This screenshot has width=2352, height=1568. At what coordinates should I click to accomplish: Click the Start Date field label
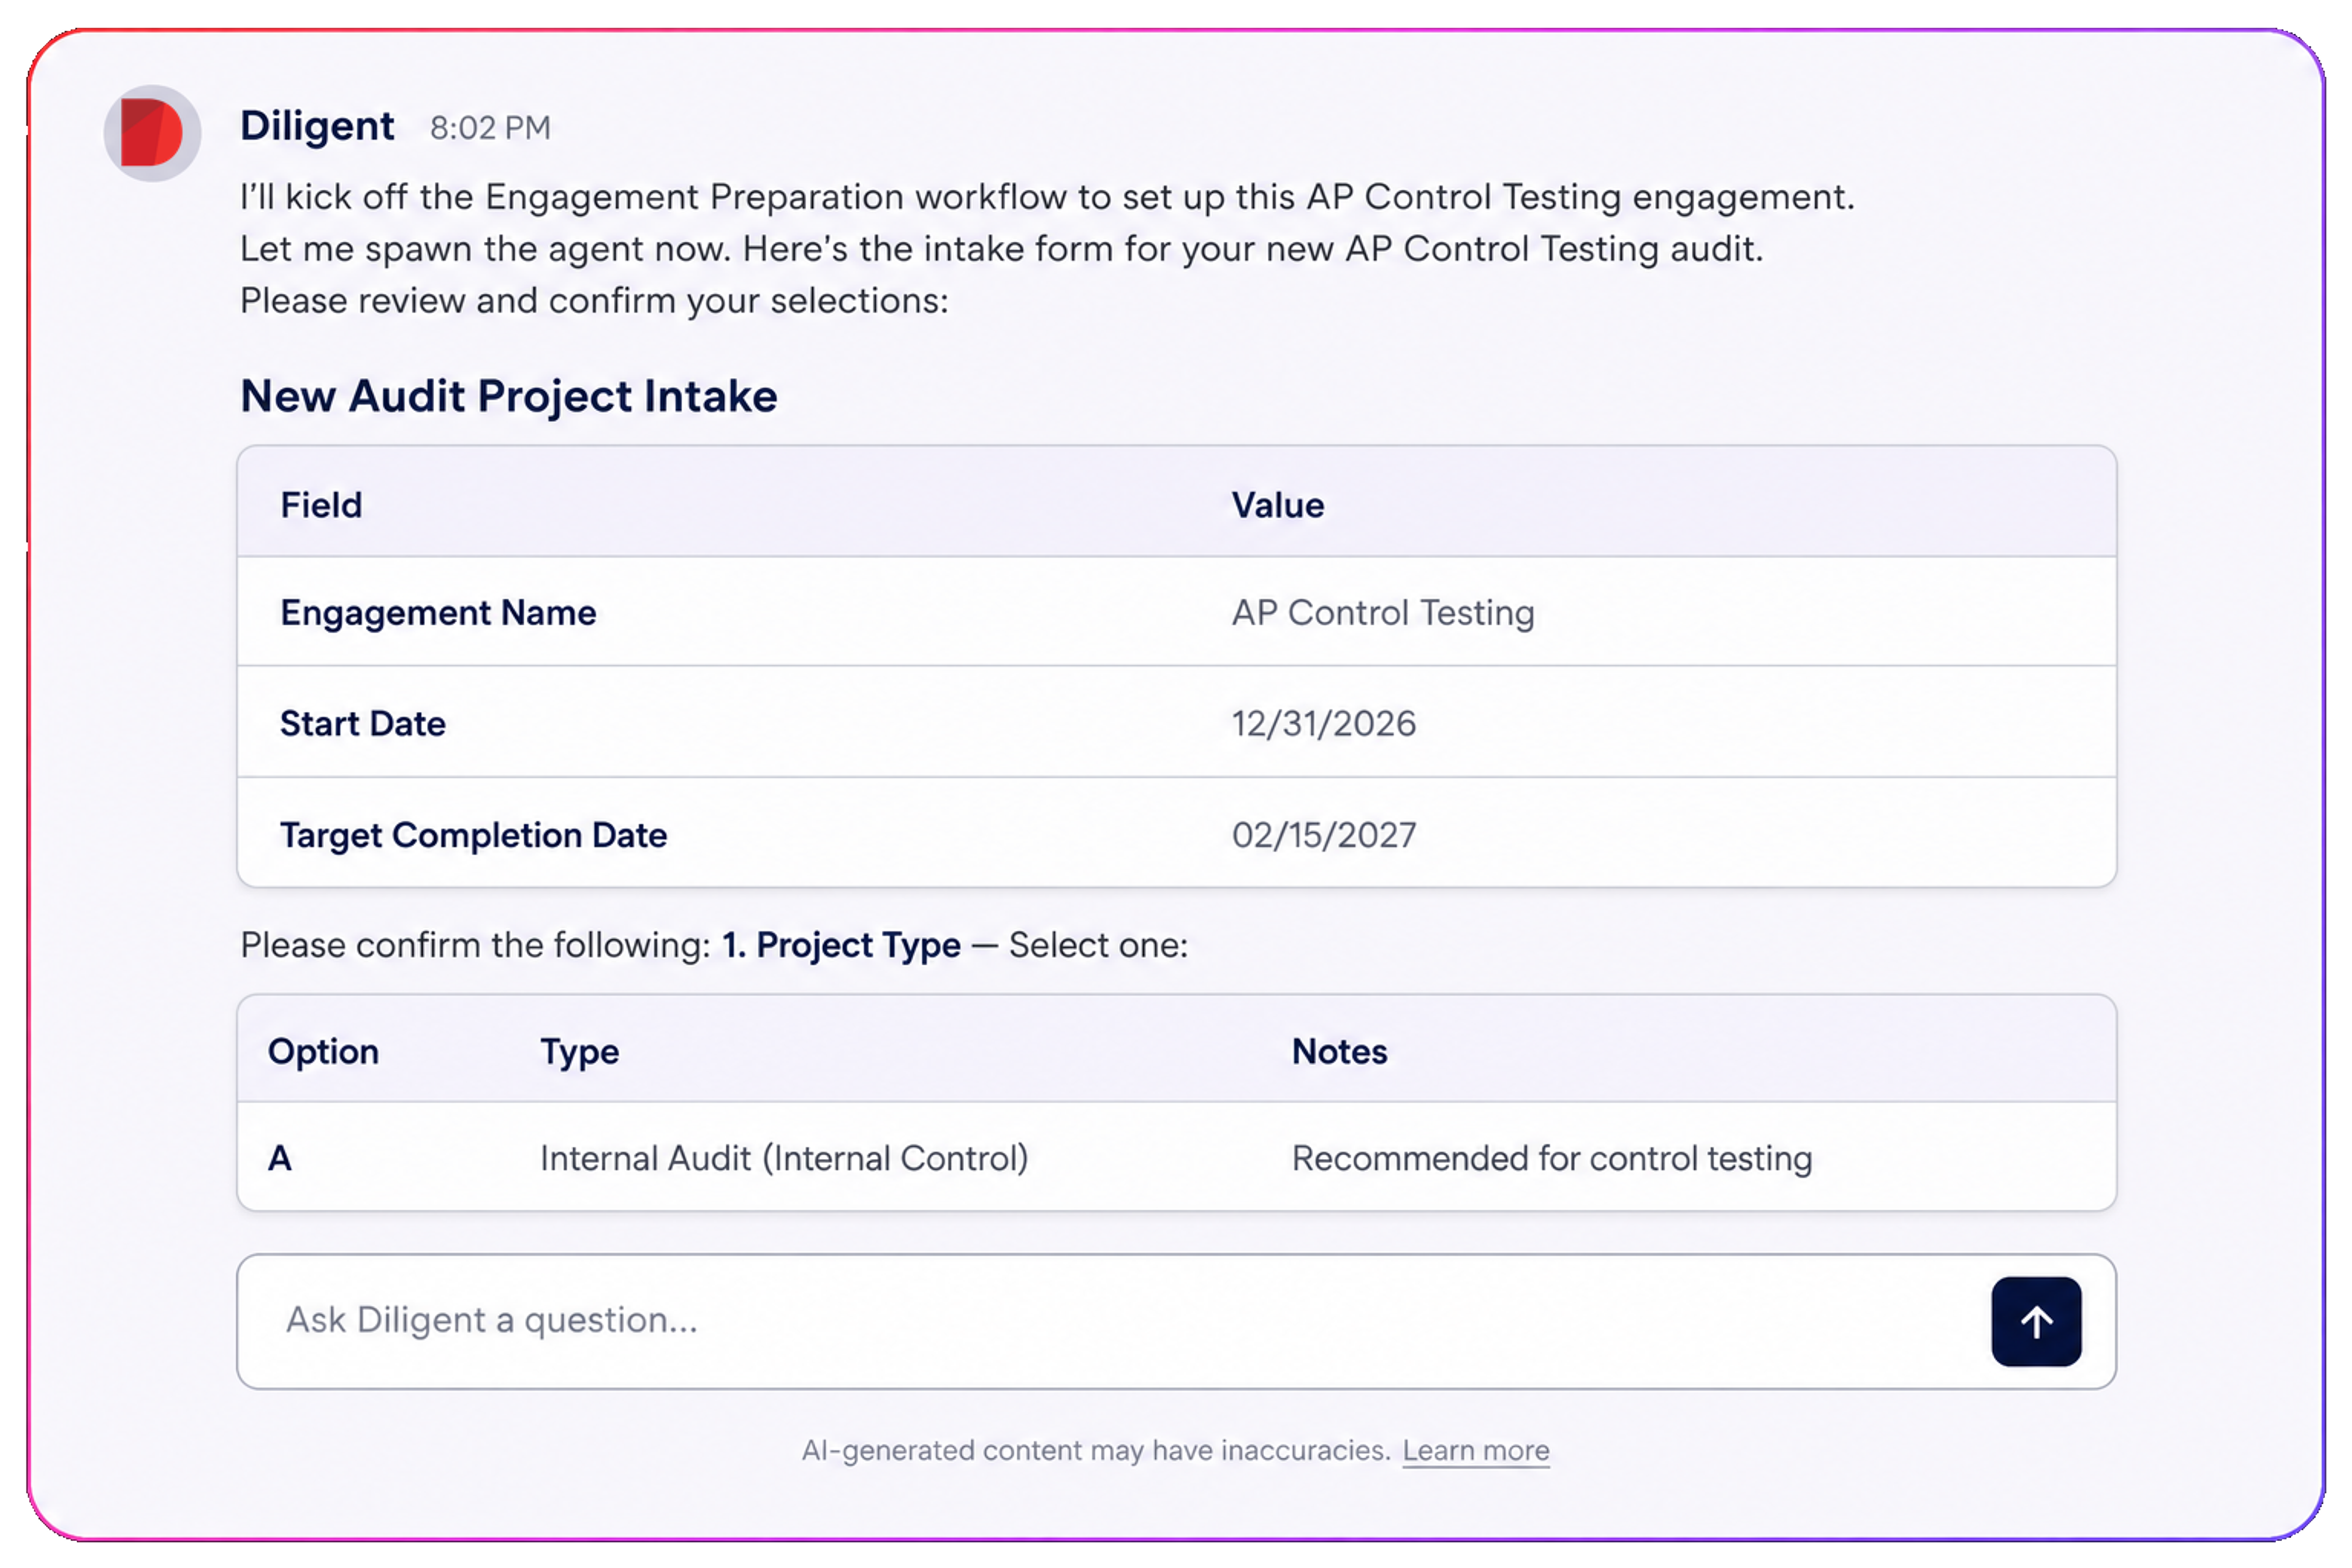(x=363, y=723)
